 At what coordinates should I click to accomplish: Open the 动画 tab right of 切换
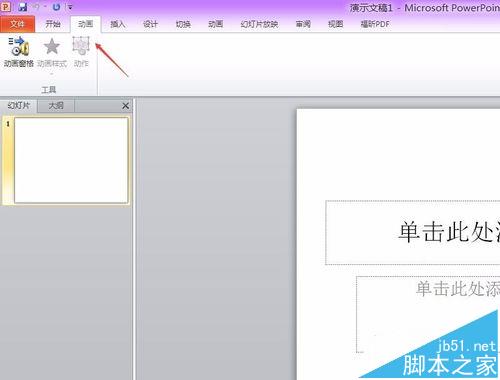(x=216, y=24)
